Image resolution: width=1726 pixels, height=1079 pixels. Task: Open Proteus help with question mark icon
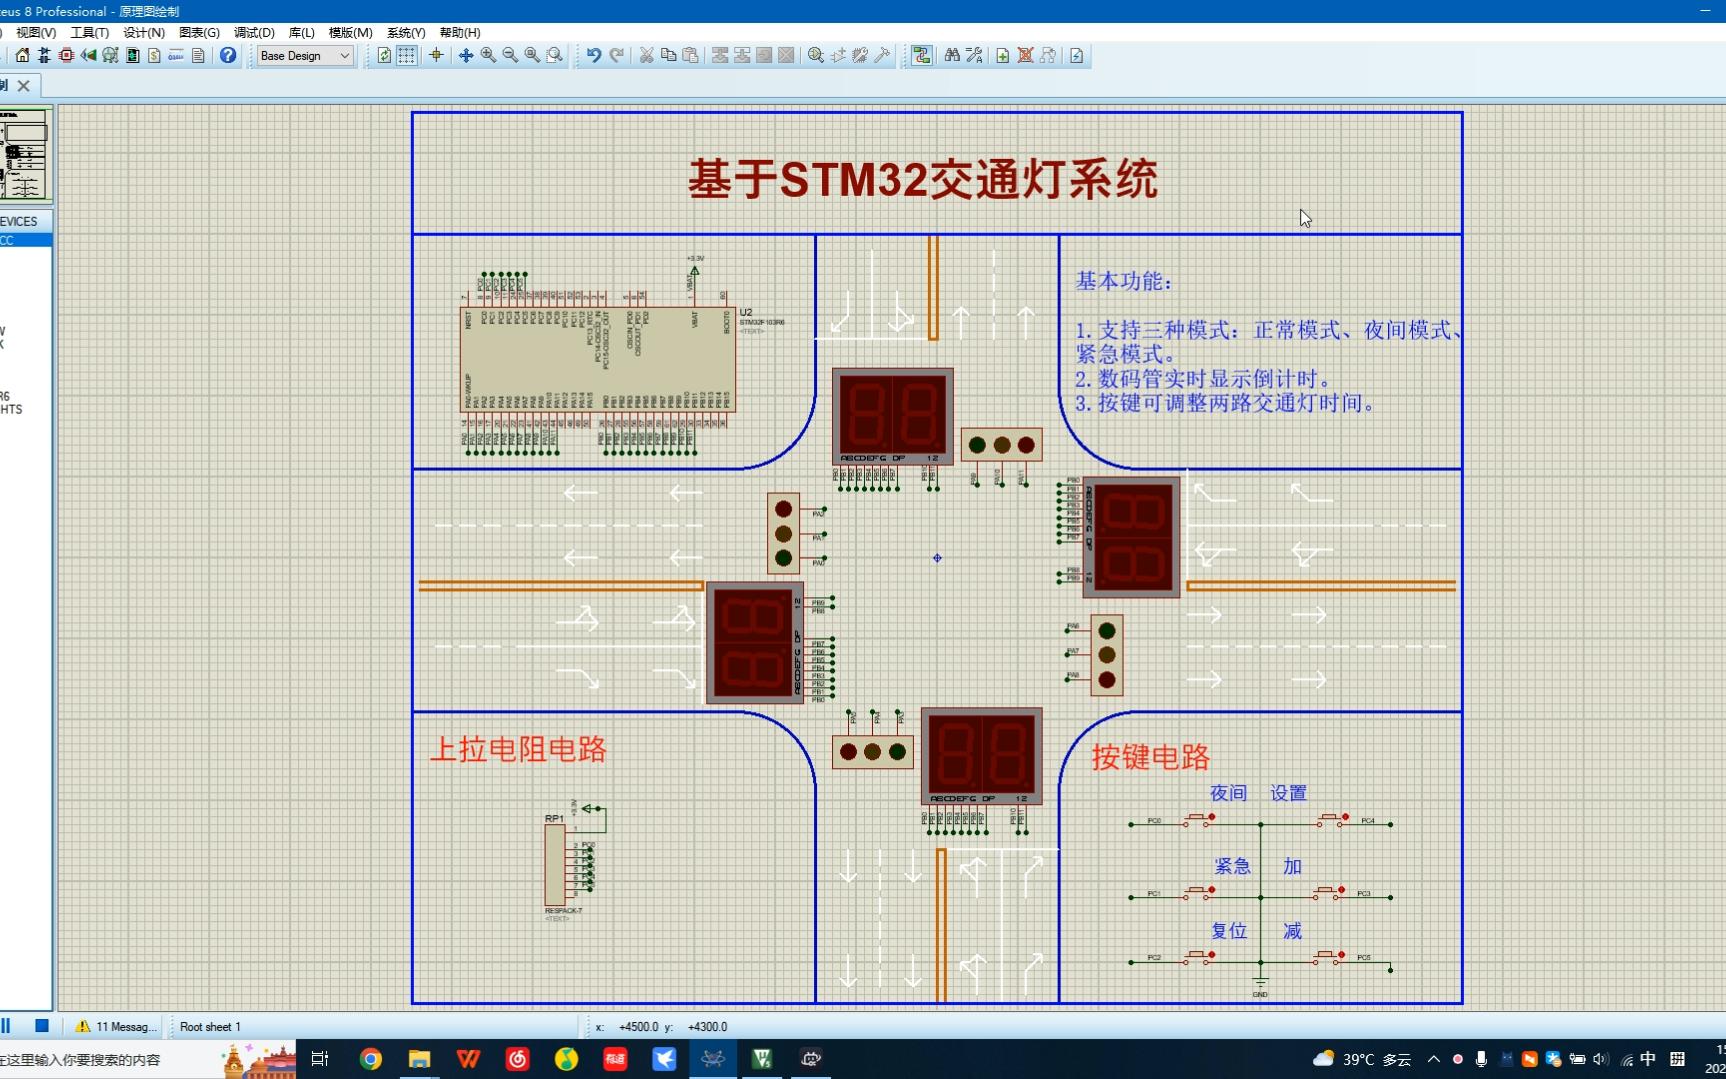click(227, 56)
